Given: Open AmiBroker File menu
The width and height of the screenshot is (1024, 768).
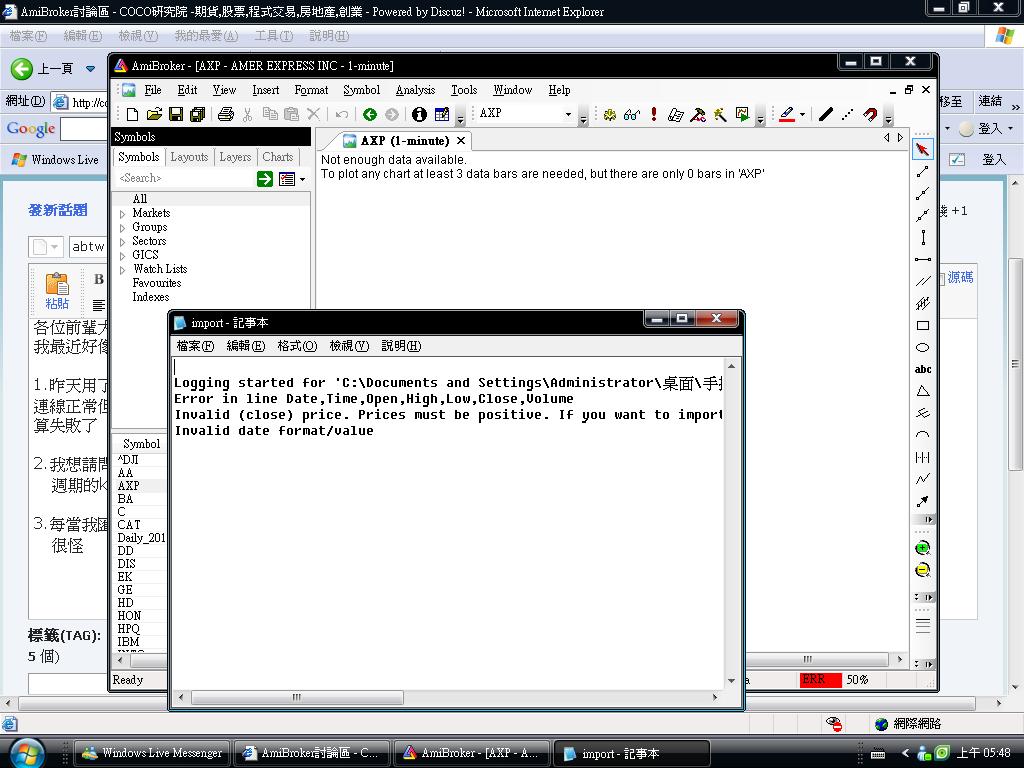Looking at the screenshot, I should [x=153, y=90].
